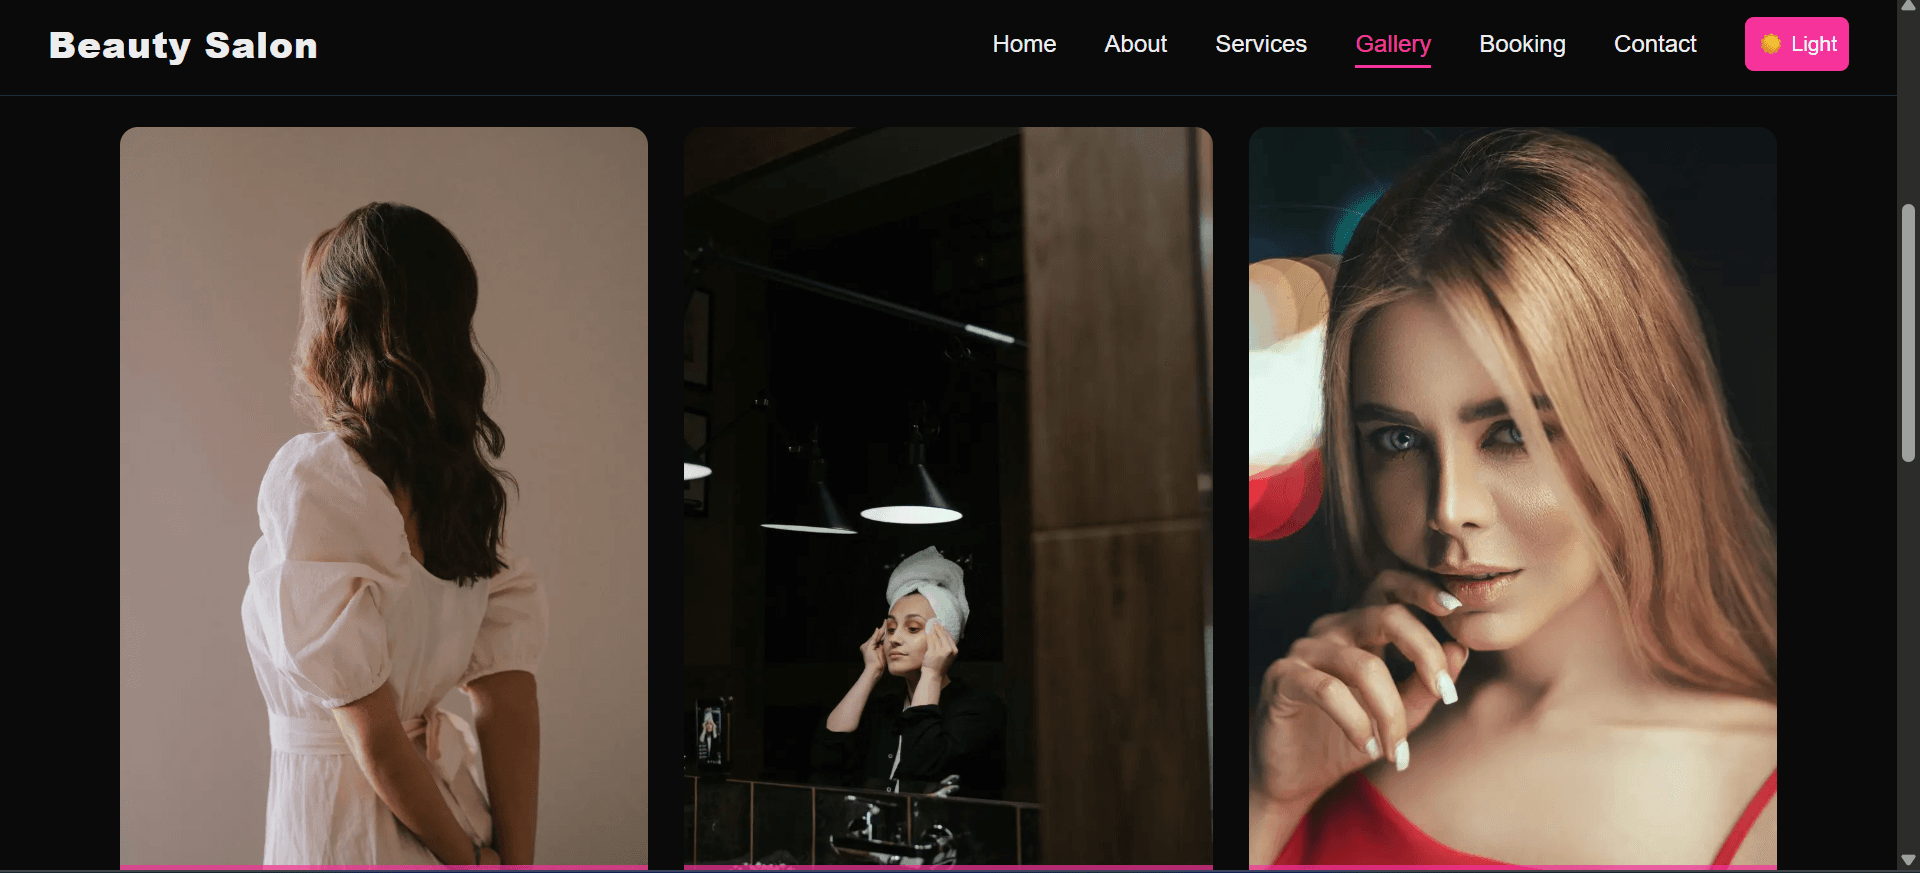Click the scrollbar up arrow
This screenshot has width=1920, height=873.
tap(1908, 6)
